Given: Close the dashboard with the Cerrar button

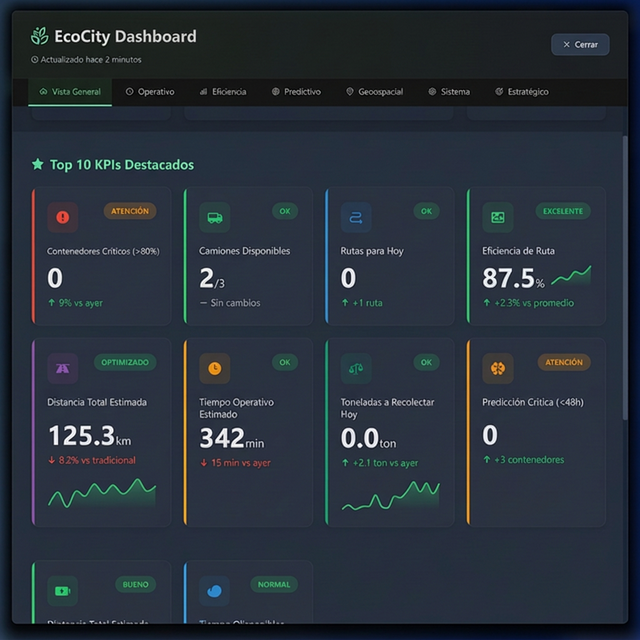Looking at the screenshot, I should (x=580, y=44).
